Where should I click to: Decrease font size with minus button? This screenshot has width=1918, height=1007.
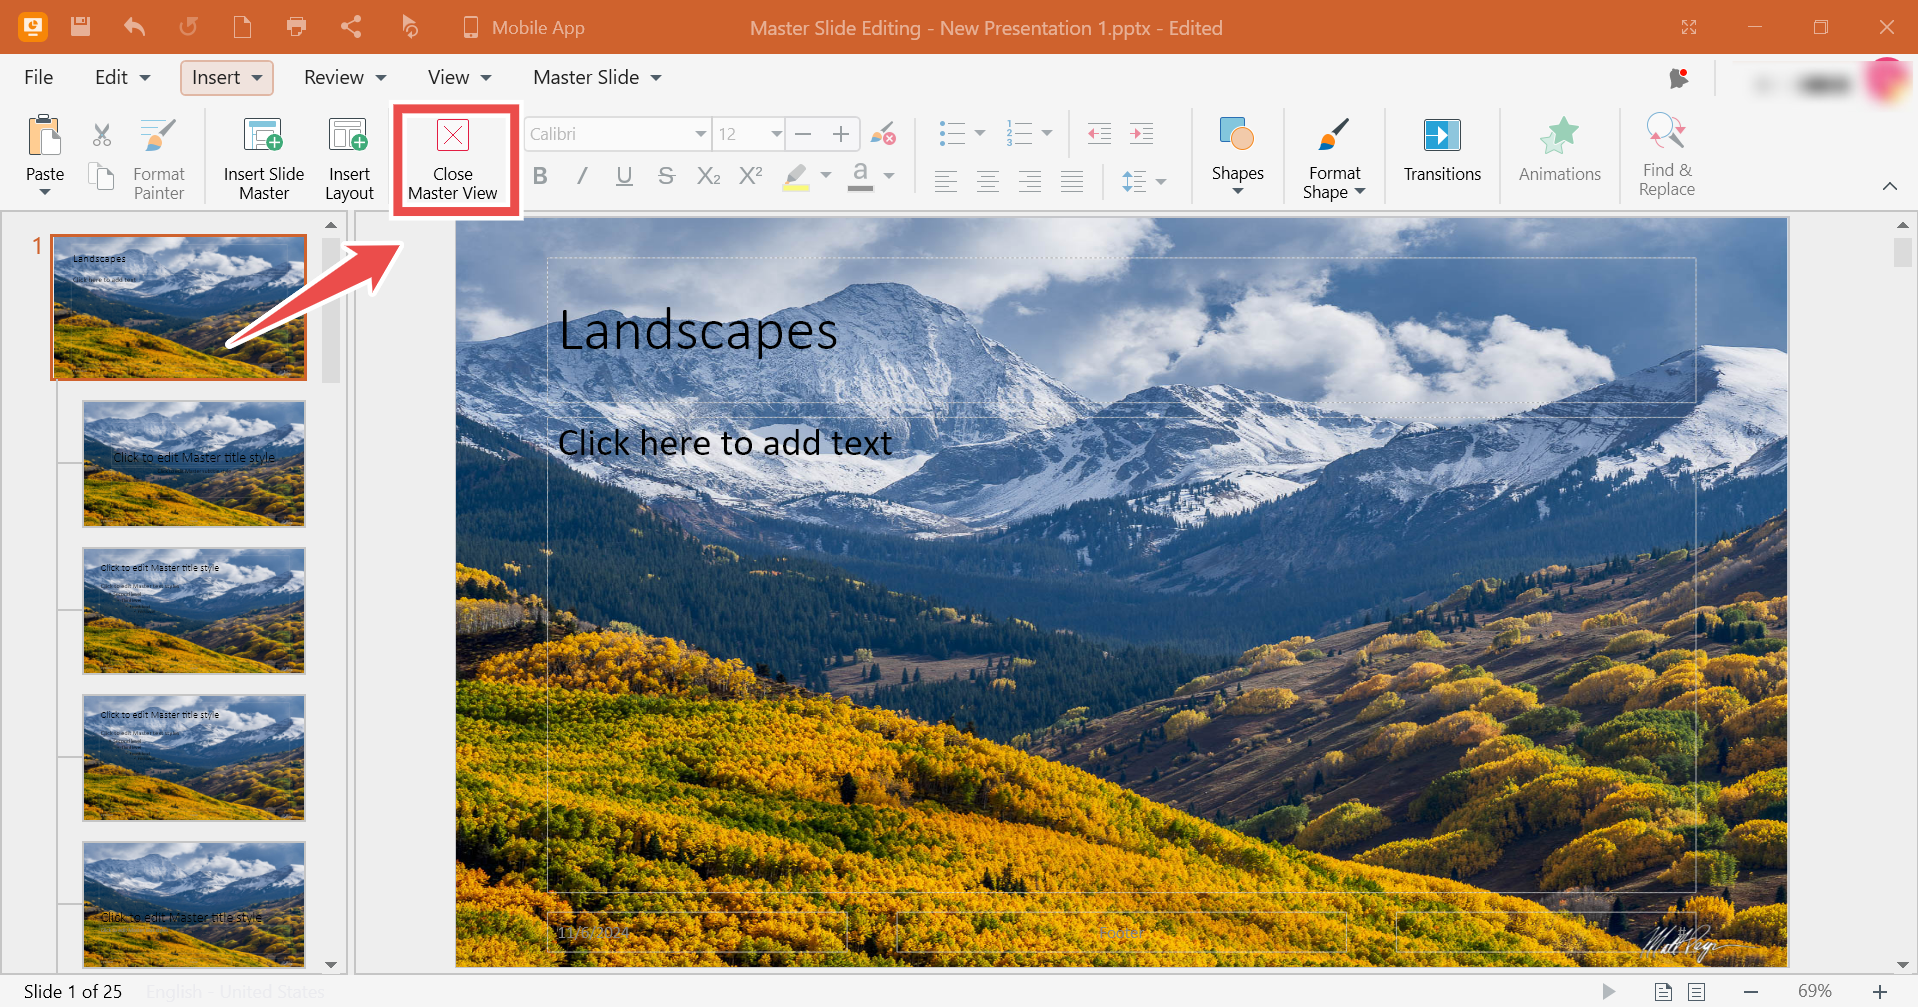803,134
